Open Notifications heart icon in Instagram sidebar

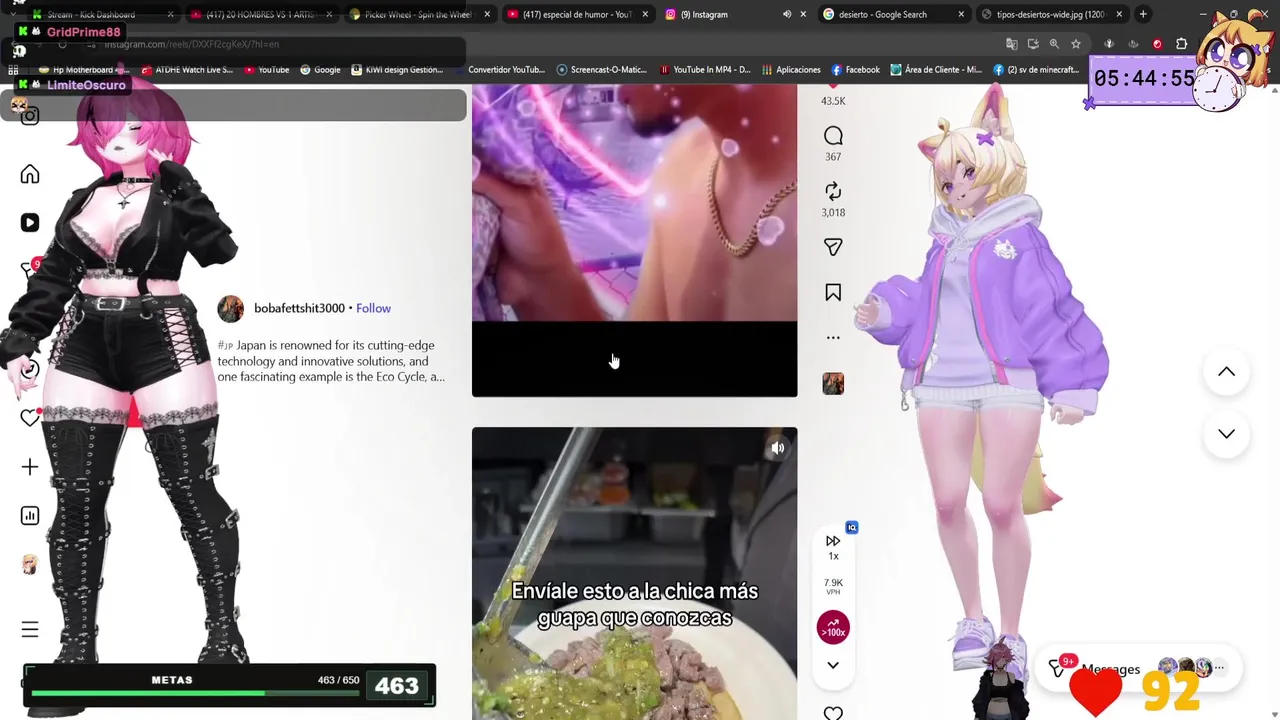[30, 418]
